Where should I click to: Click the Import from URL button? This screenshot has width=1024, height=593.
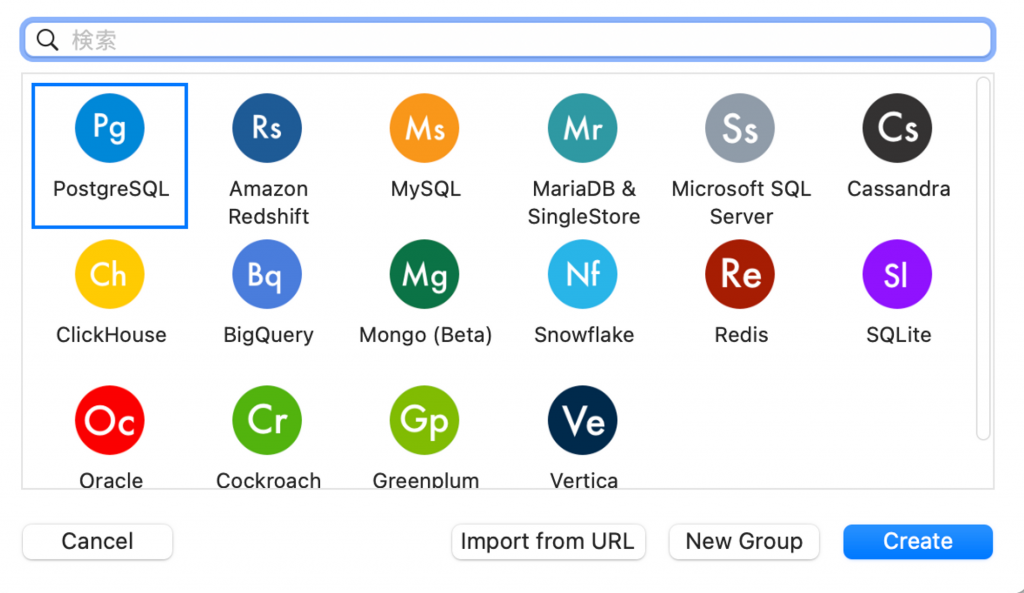[x=547, y=542]
